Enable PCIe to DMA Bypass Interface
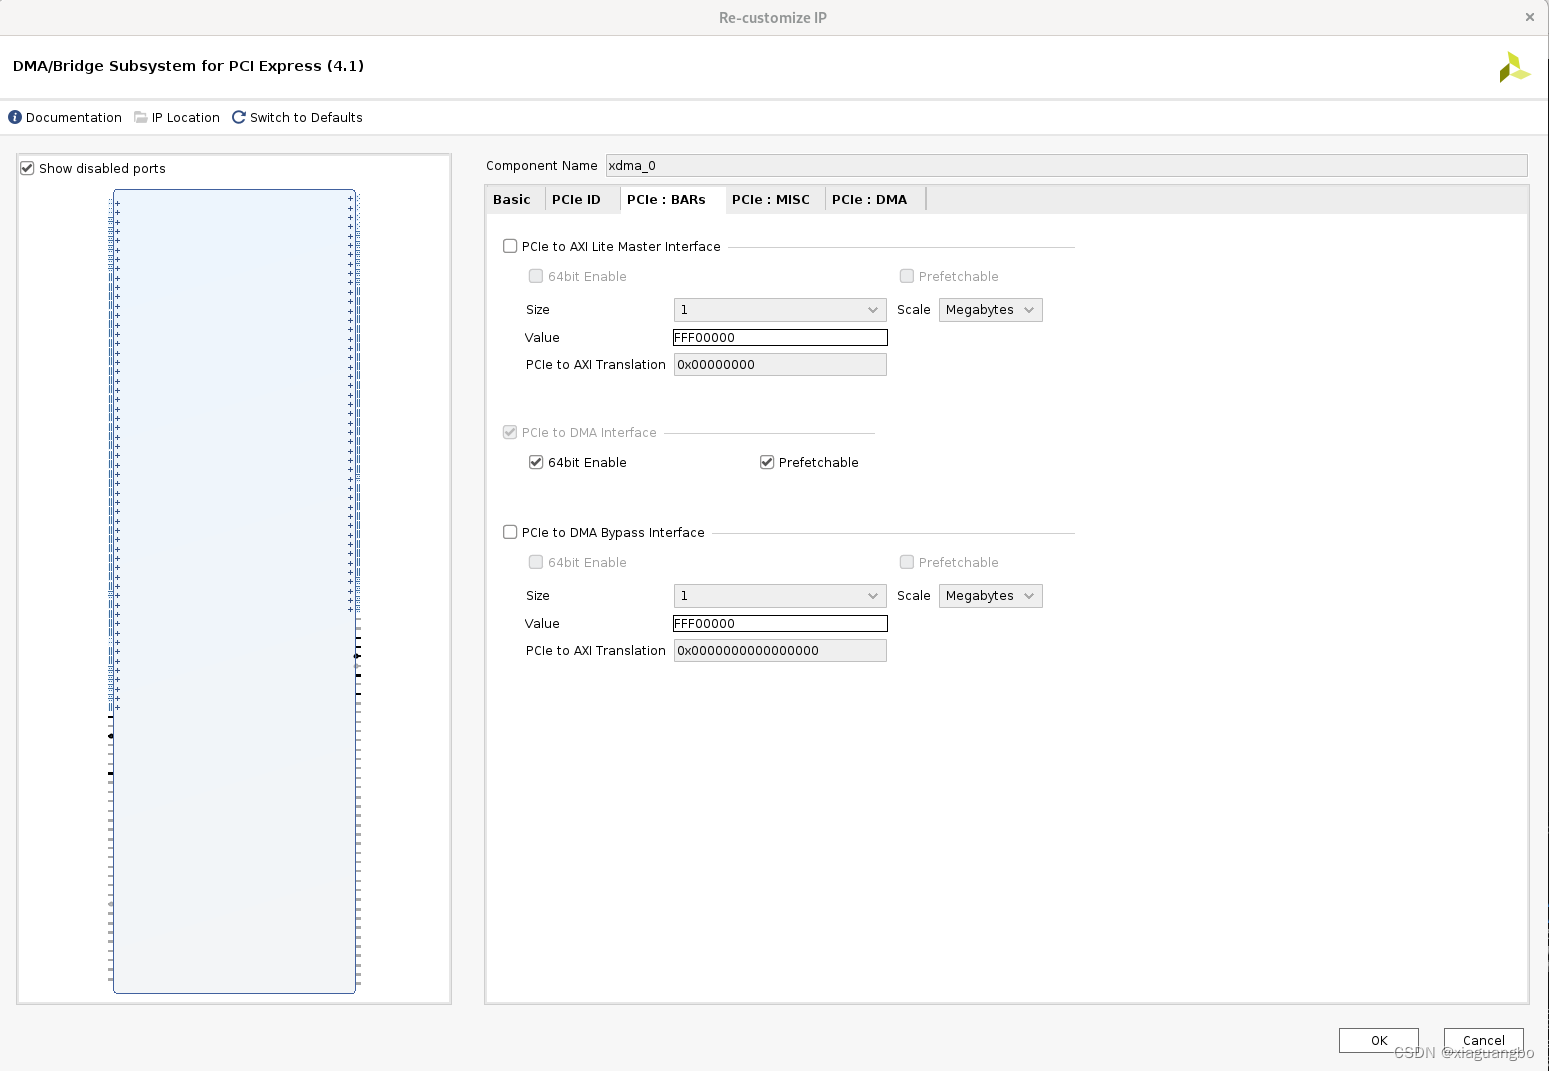 tap(510, 532)
